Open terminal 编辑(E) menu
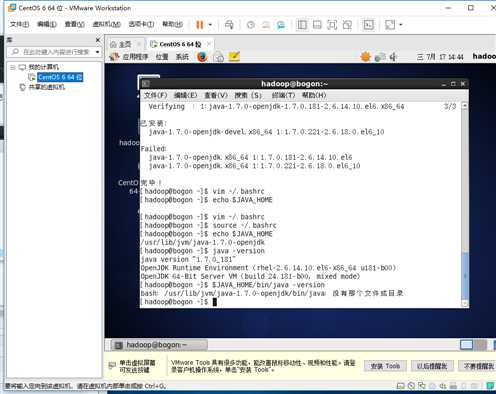Image resolution: width=496 pixels, height=394 pixels. tap(185, 95)
